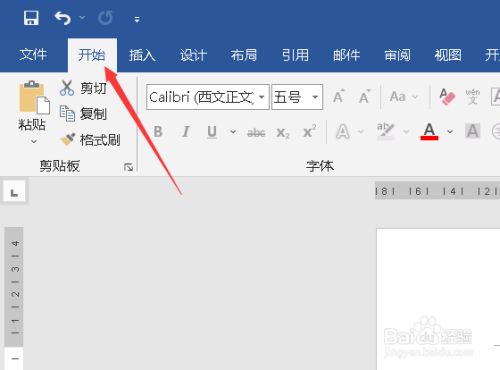Image resolution: width=500 pixels, height=370 pixels.
Task: Switch to the 插入 tab
Action: click(142, 55)
